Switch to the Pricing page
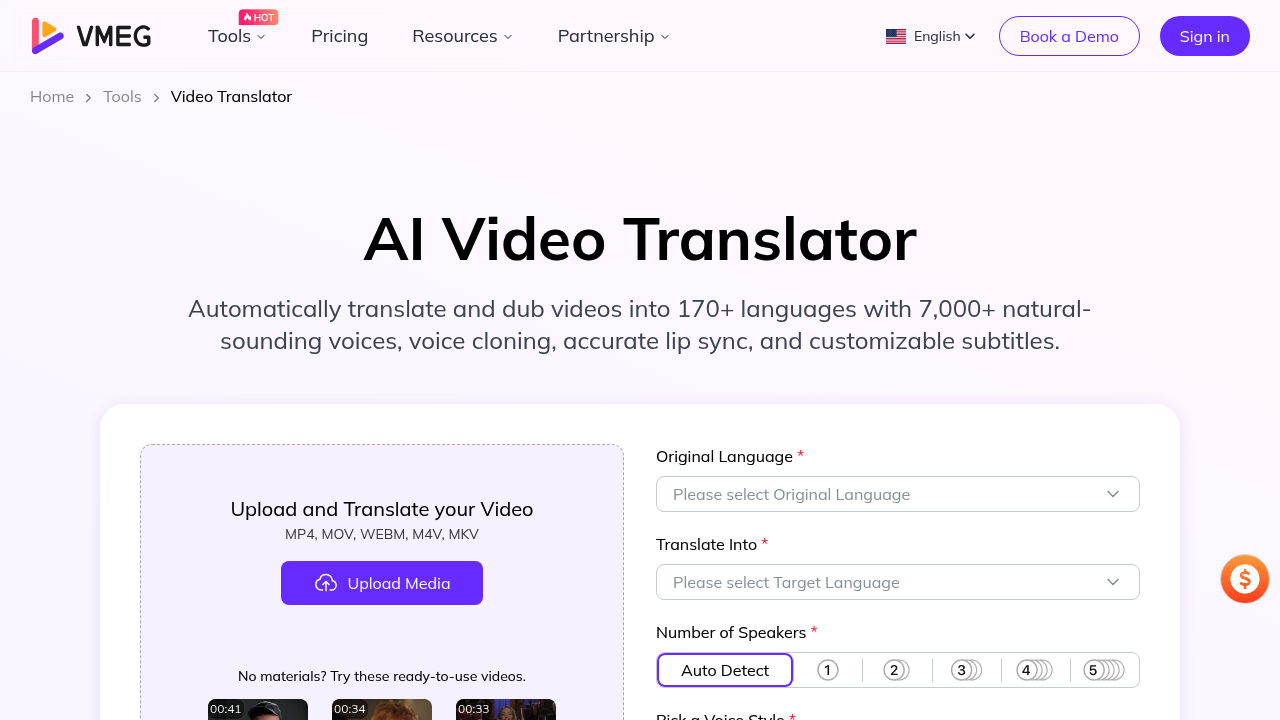 coord(339,35)
